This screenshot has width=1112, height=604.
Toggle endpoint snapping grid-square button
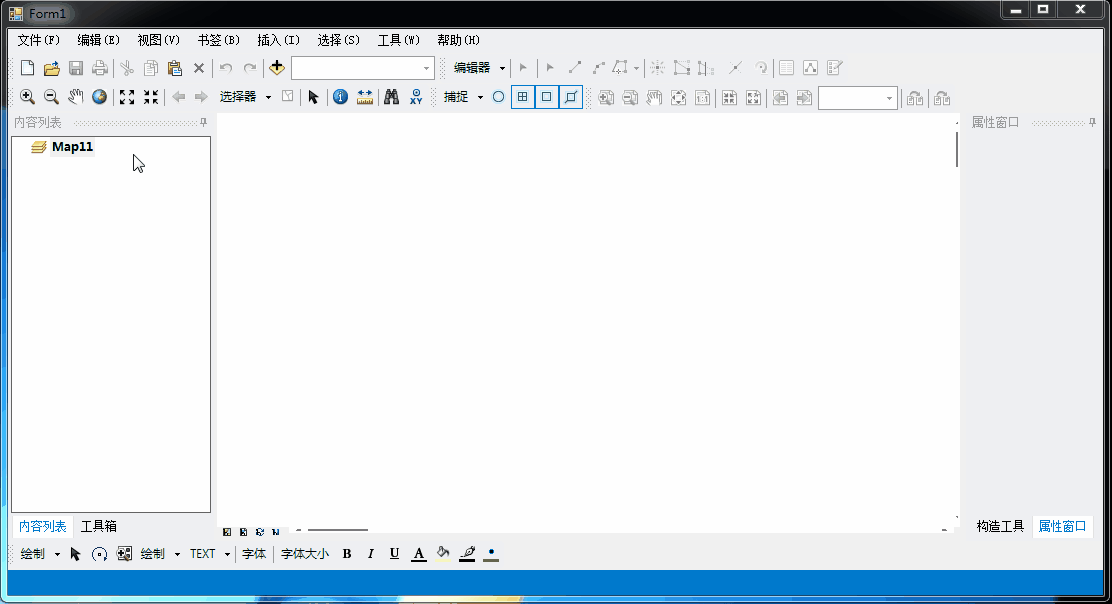pyautogui.click(x=523, y=97)
